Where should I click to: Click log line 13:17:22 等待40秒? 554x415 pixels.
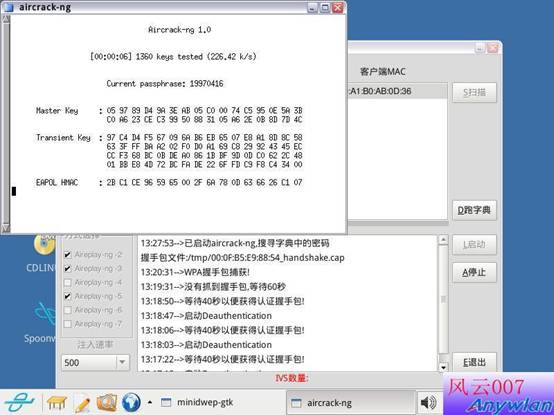pos(223,359)
